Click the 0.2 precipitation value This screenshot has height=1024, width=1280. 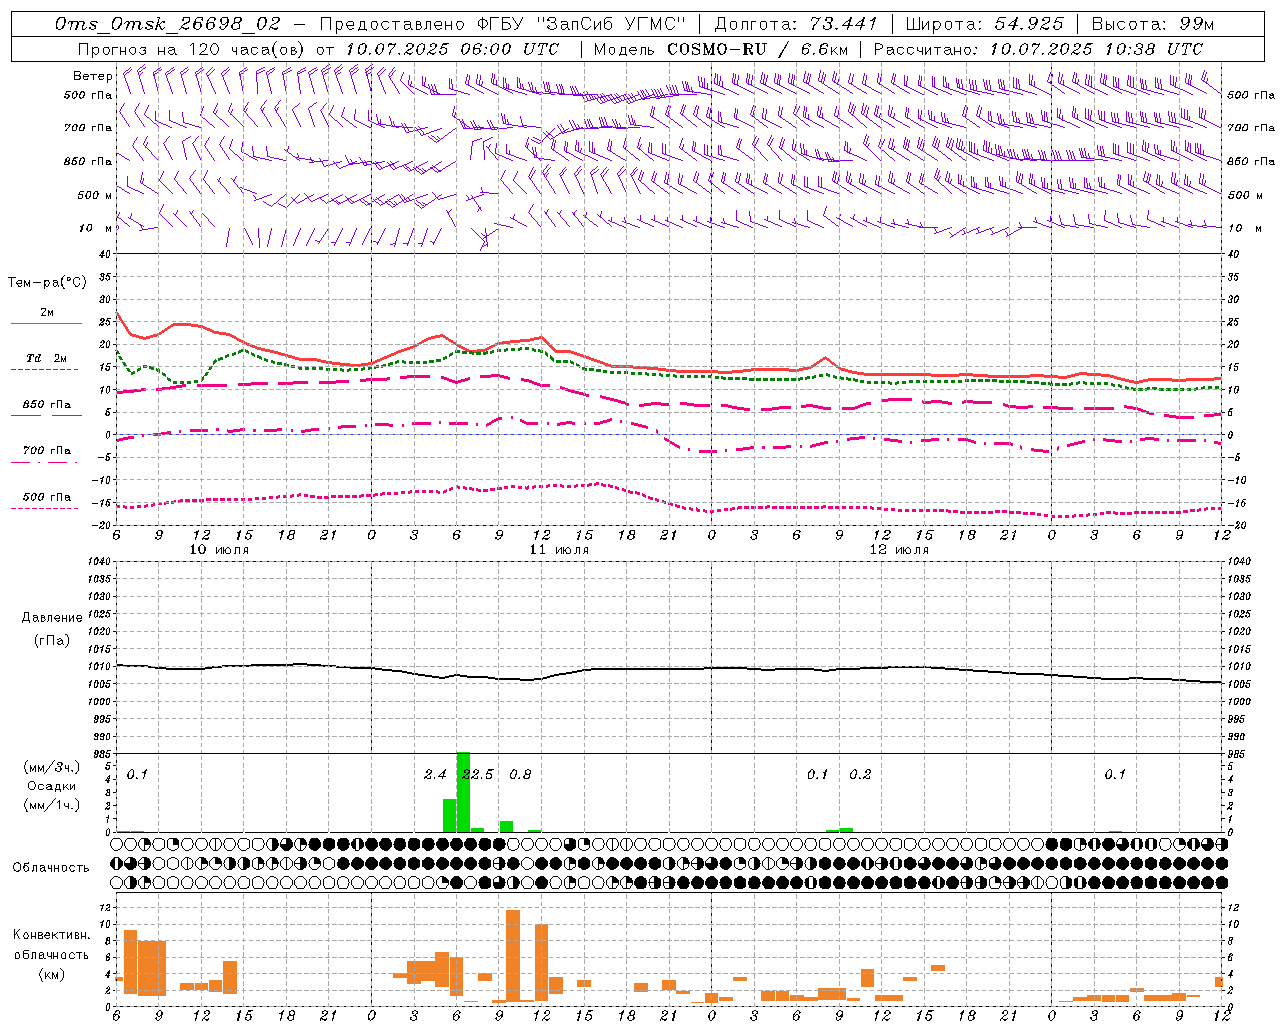click(x=860, y=775)
